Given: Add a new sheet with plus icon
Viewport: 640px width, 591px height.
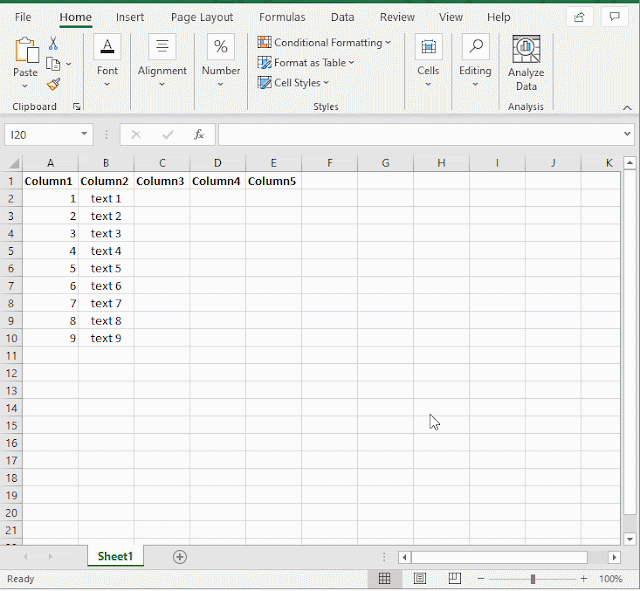Looking at the screenshot, I should coord(180,557).
